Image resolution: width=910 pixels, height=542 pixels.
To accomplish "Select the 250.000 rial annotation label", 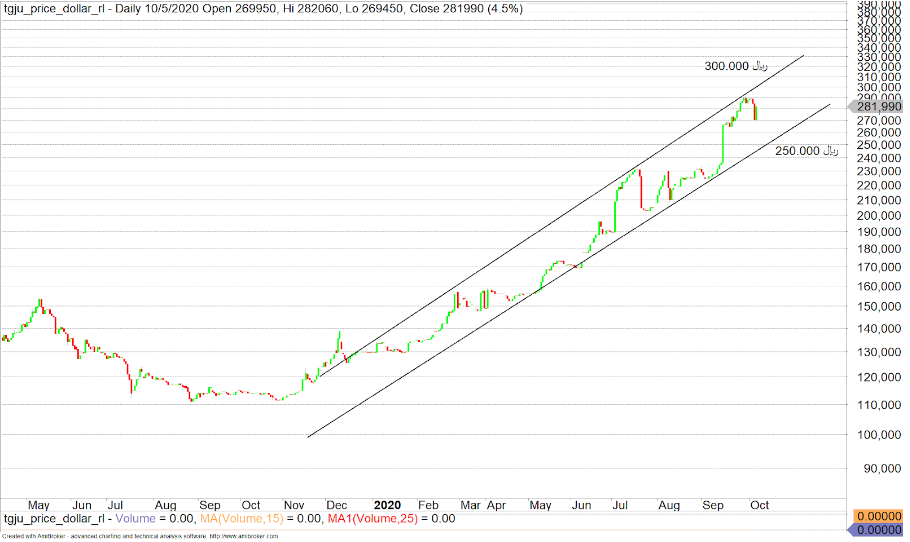I will (x=805, y=151).
